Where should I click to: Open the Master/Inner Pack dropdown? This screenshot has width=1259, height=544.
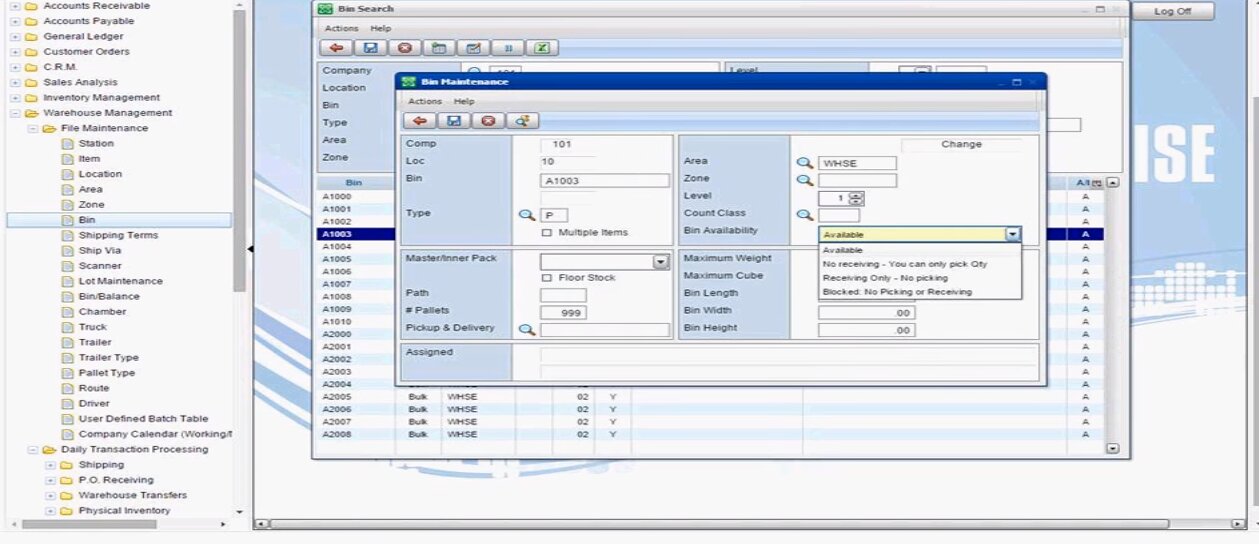click(660, 262)
